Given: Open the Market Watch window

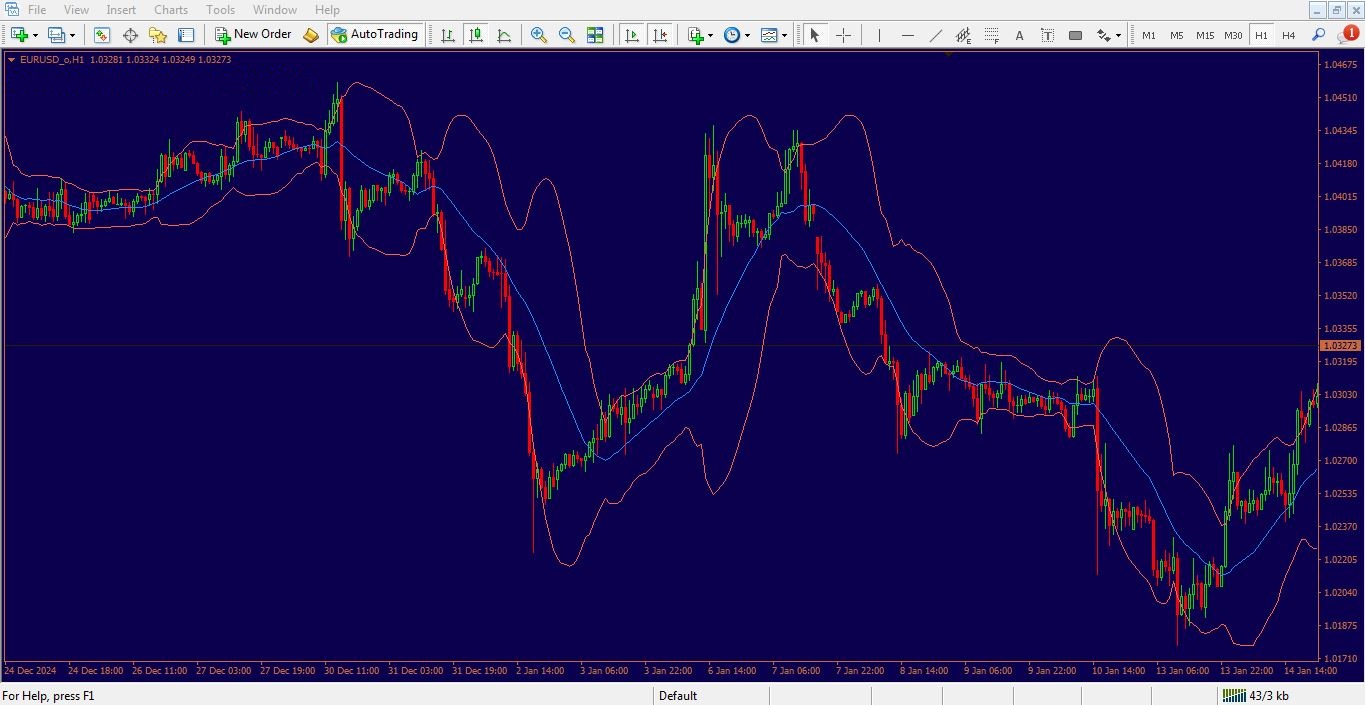Looking at the screenshot, I should point(102,35).
